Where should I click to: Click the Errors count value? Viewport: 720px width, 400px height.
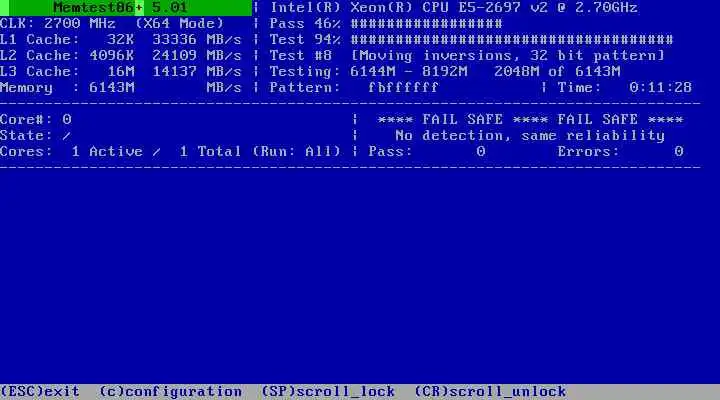[x=679, y=152]
